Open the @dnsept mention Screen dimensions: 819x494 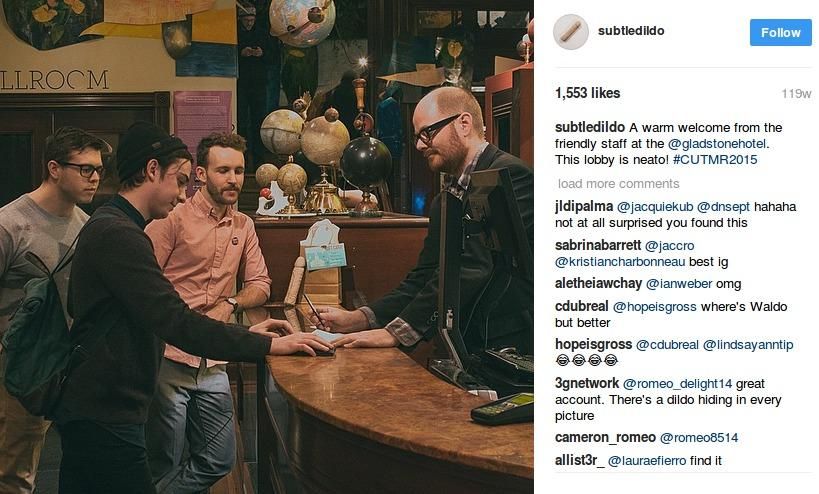[723, 207]
